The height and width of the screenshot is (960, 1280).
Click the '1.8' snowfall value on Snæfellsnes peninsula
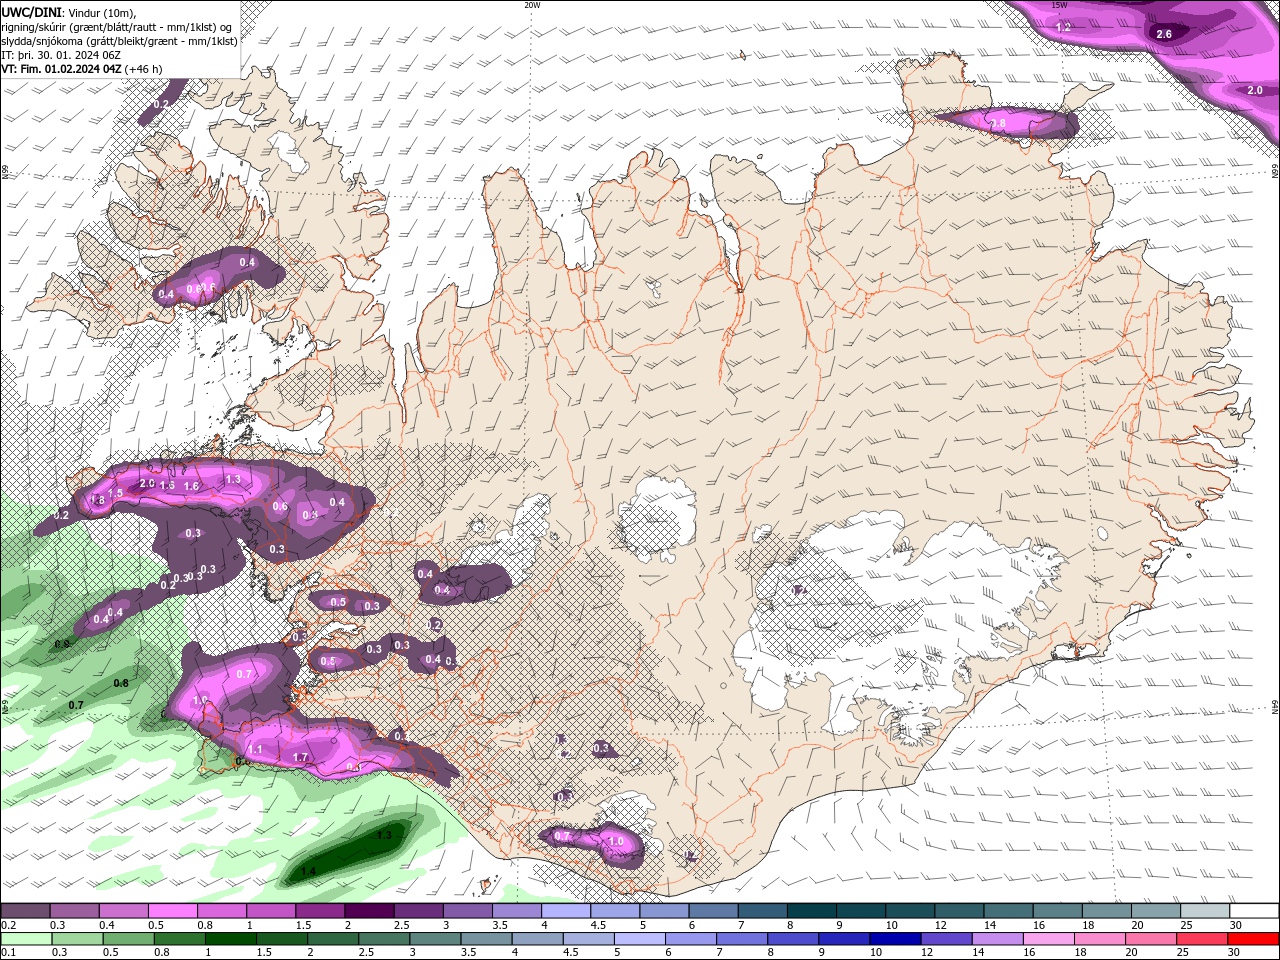(98, 500)
